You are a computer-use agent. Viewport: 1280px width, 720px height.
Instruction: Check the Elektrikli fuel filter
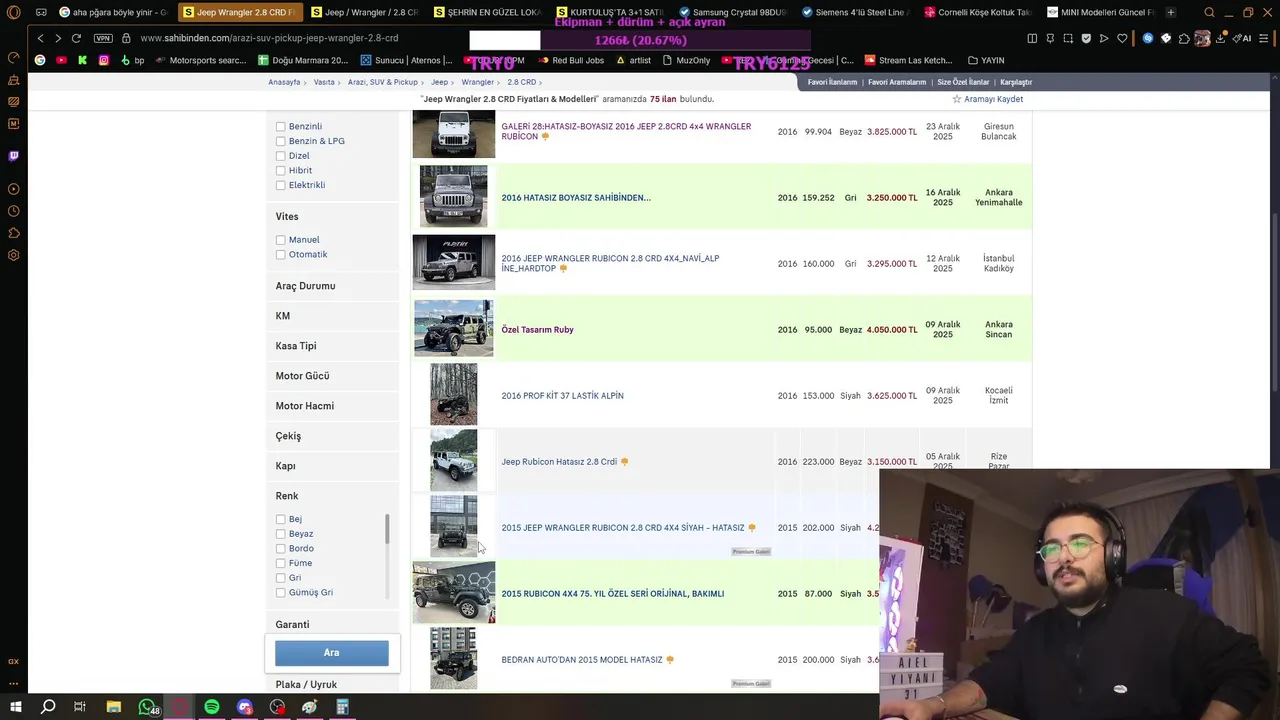(x=280, y=185)
